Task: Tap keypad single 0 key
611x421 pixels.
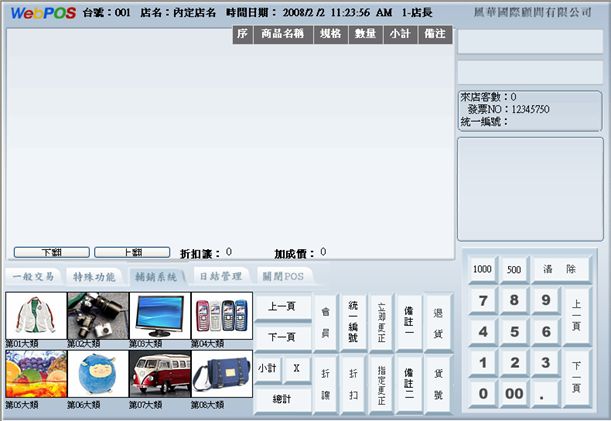Action: [483, 394]
